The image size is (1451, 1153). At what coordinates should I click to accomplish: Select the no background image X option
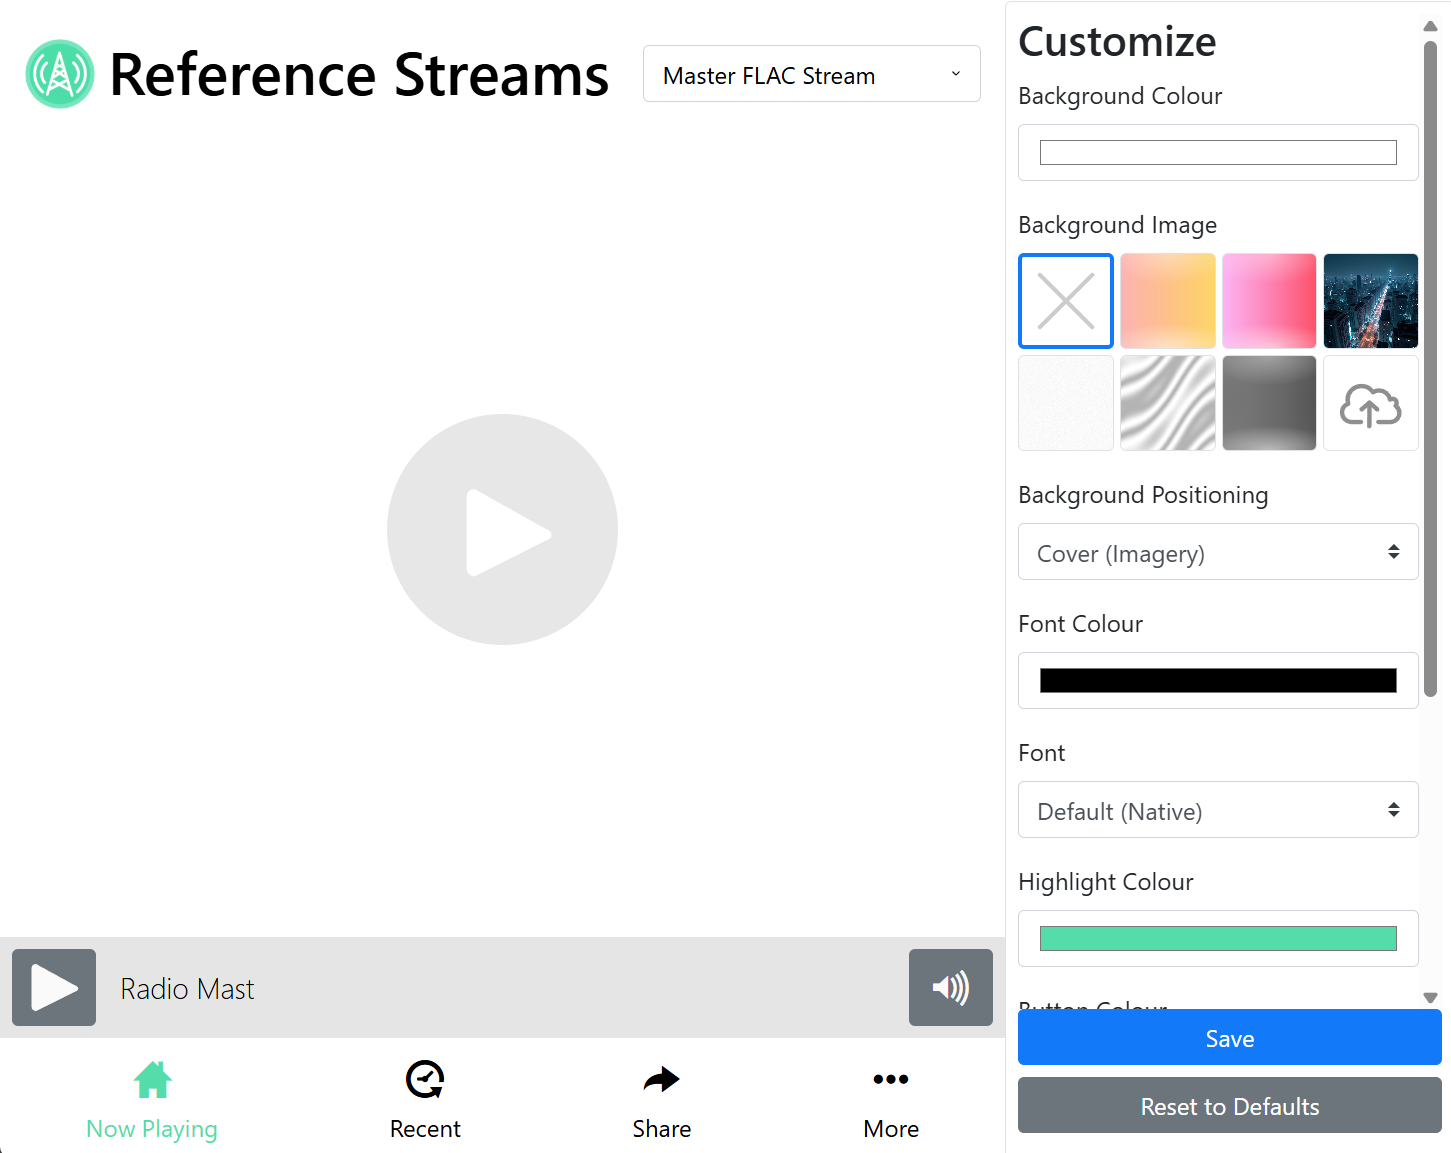pyautogui.click(x=1066, y=301)
